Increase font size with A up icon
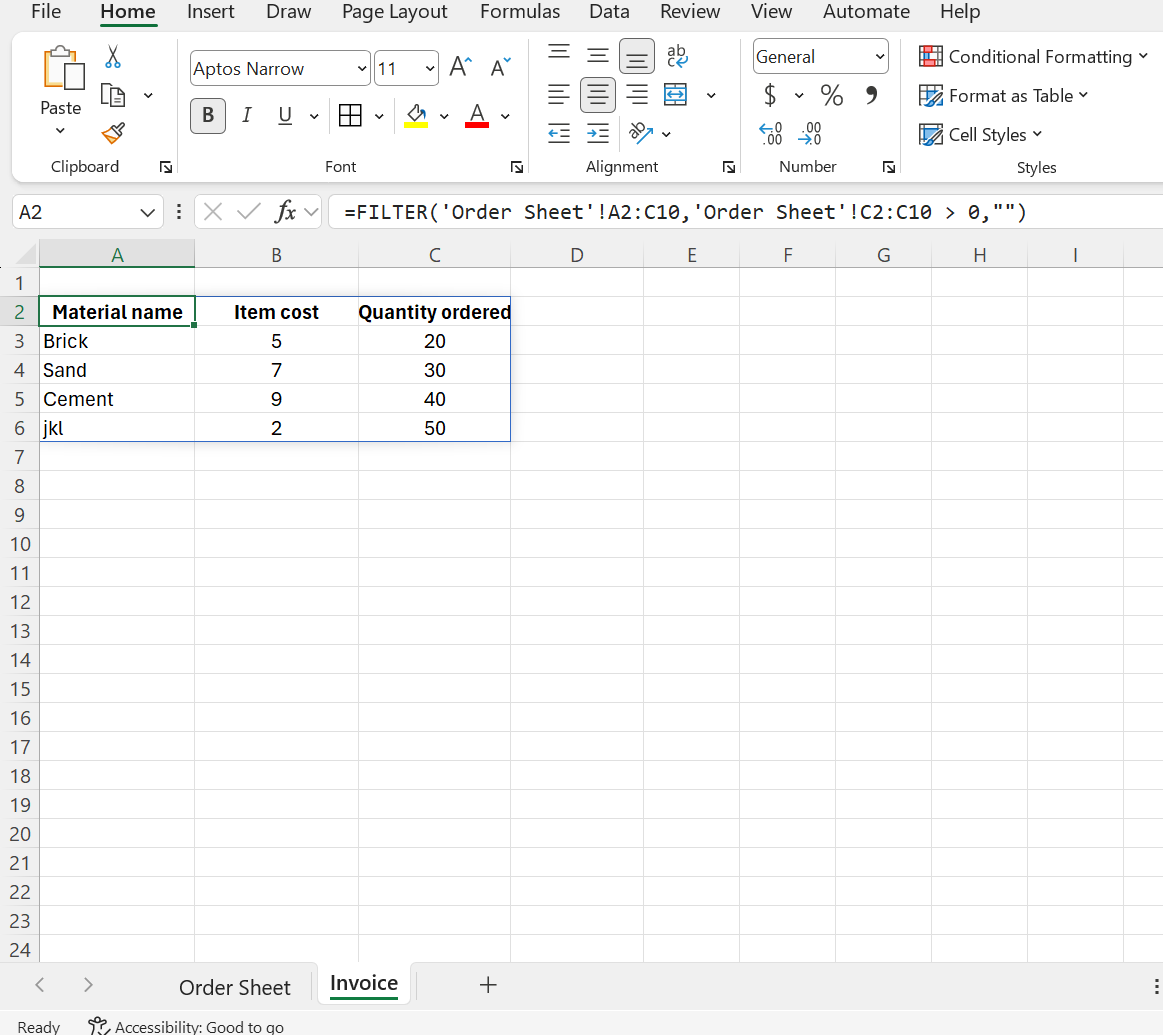1163x1035 pixels. (x=461, y=68)
